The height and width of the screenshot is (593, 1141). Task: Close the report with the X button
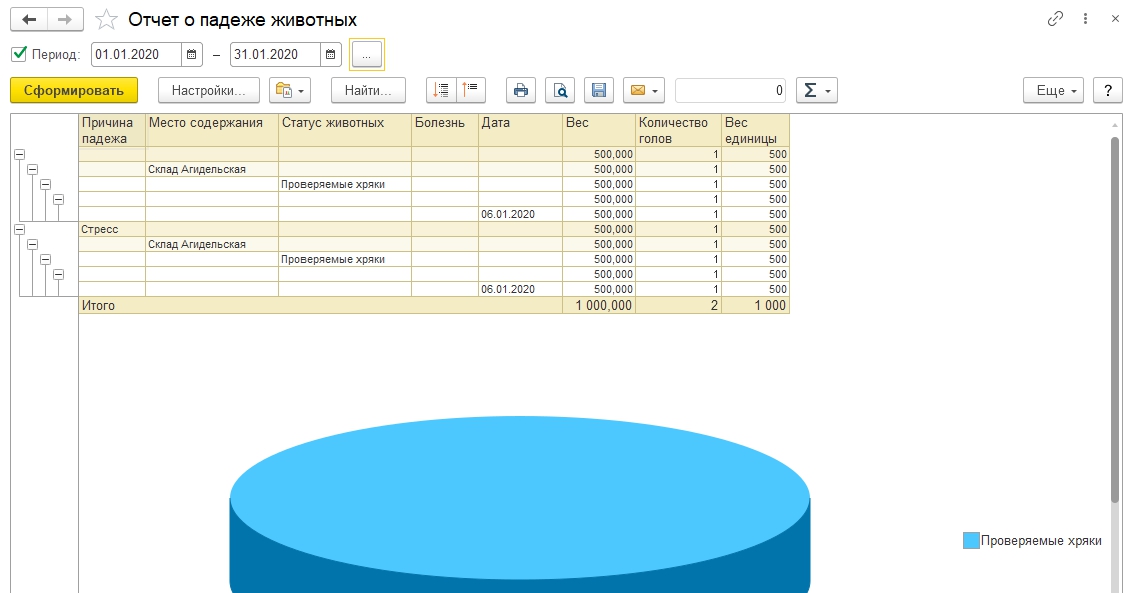pos(1115,19)
